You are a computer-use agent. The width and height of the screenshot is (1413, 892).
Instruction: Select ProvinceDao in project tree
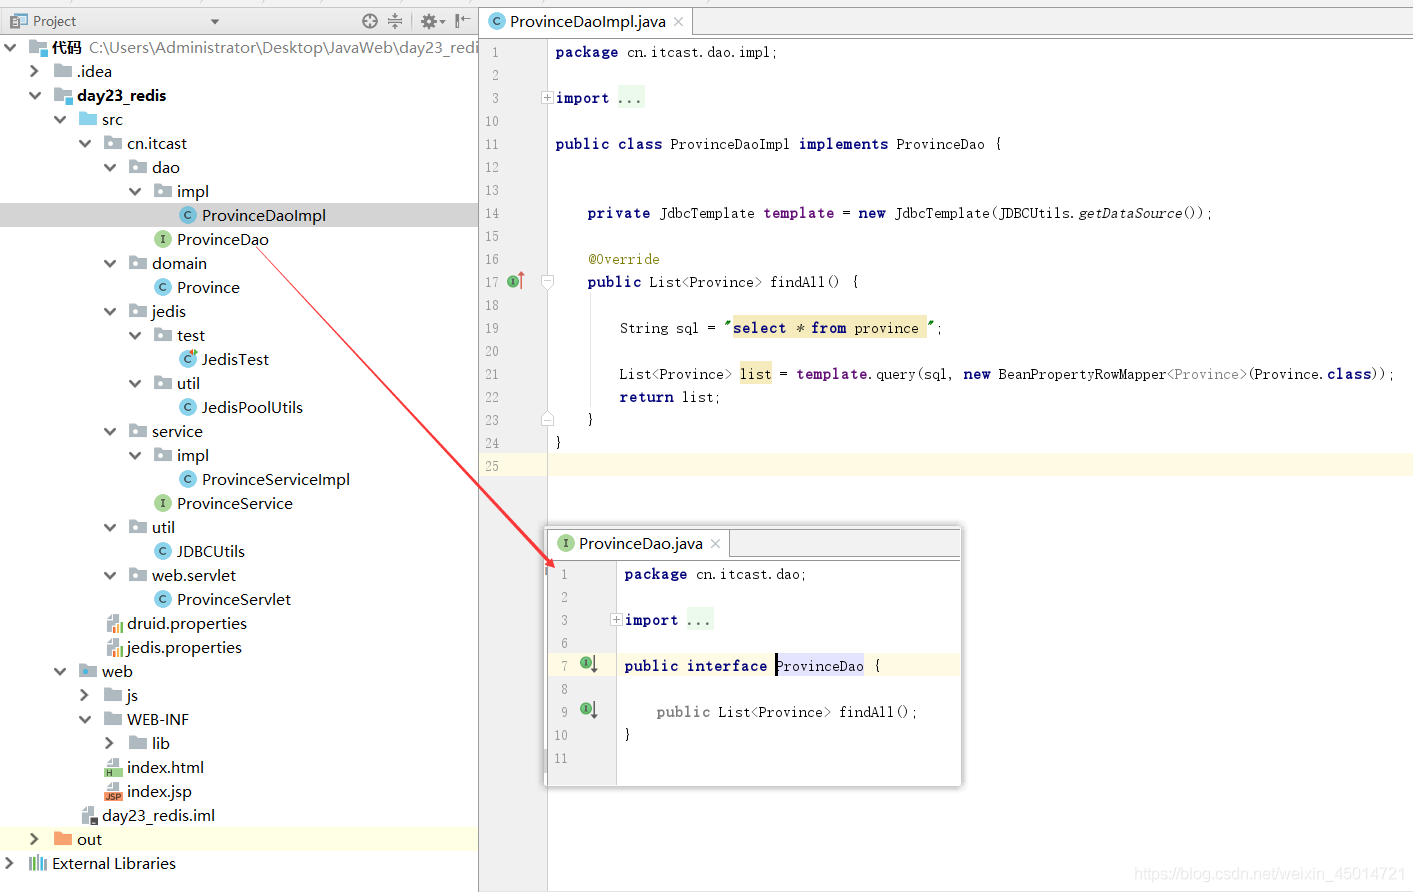click(223, 239)
